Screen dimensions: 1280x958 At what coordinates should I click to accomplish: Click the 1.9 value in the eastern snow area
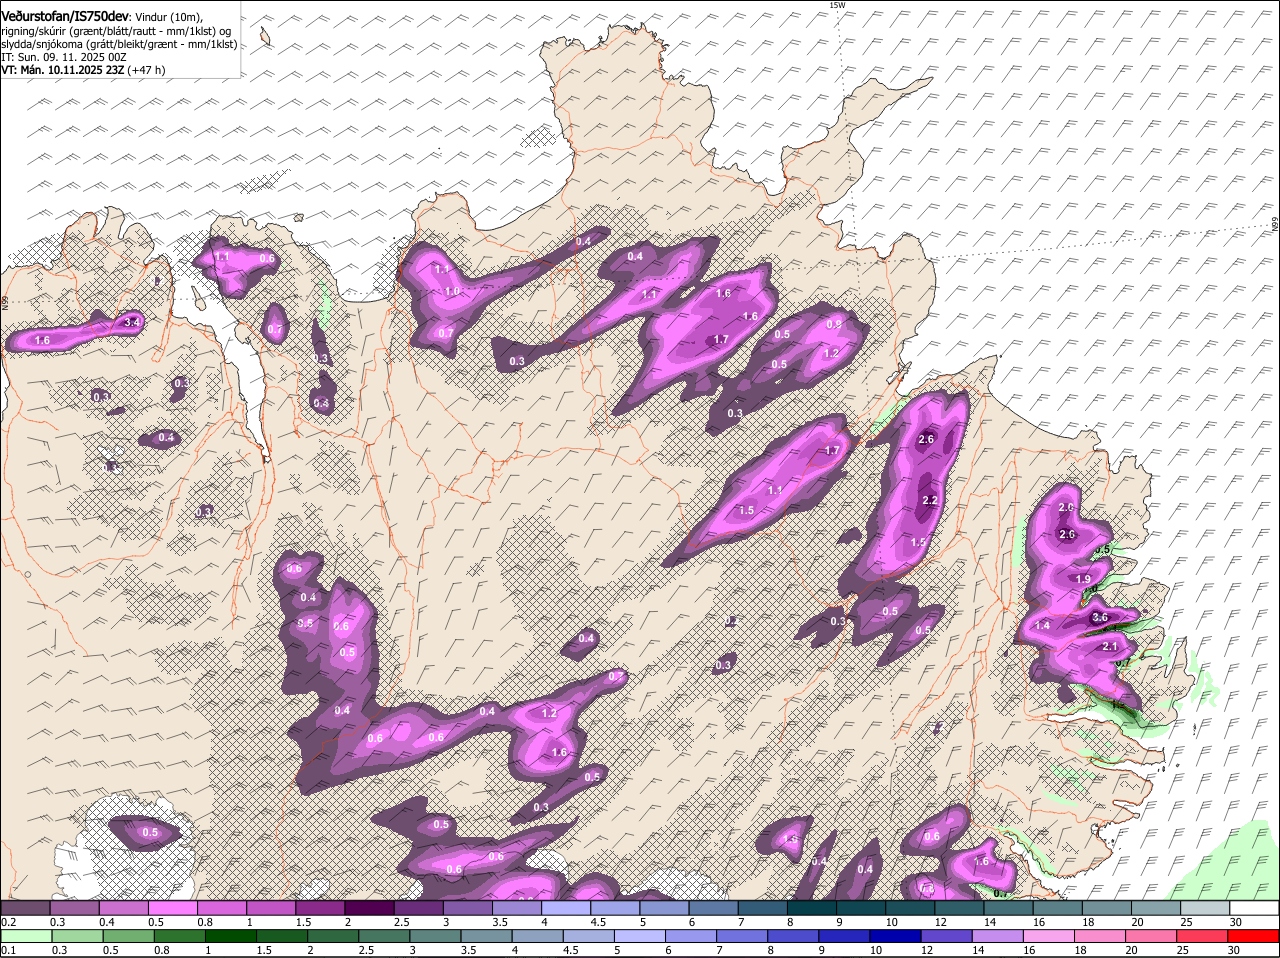pos(1083,579)
